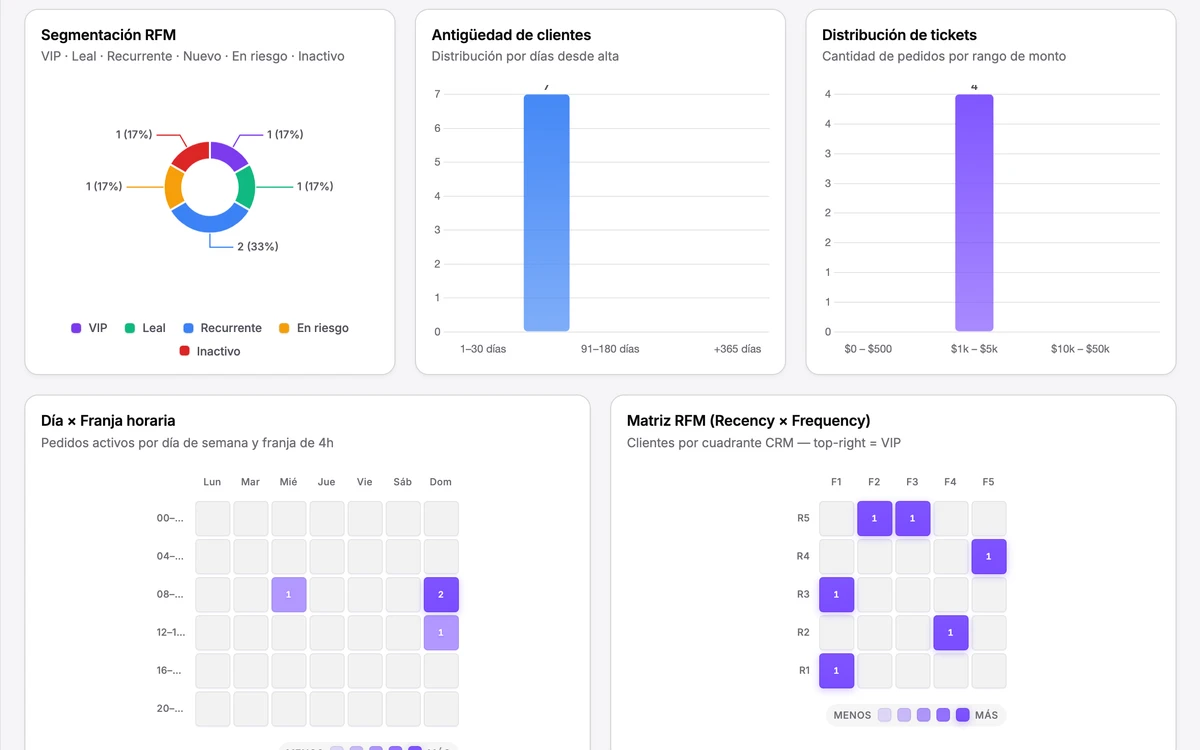Screen dimensions: 1200x750
Task: Click the blue bar in Antigüedad de clientes
Action: [547, 213]
